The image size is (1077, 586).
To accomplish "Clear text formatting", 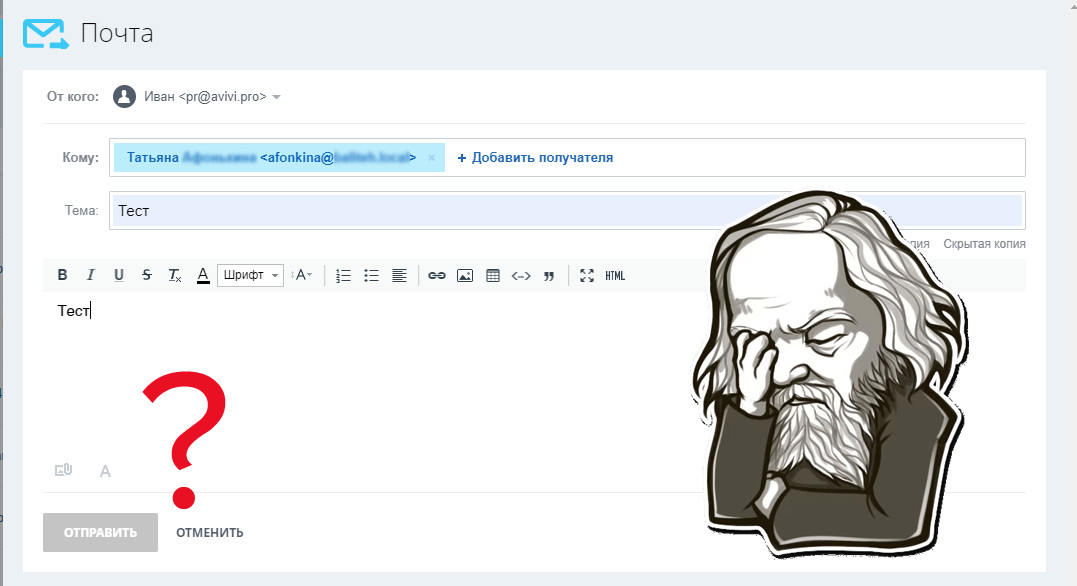I will coord(174,275).
